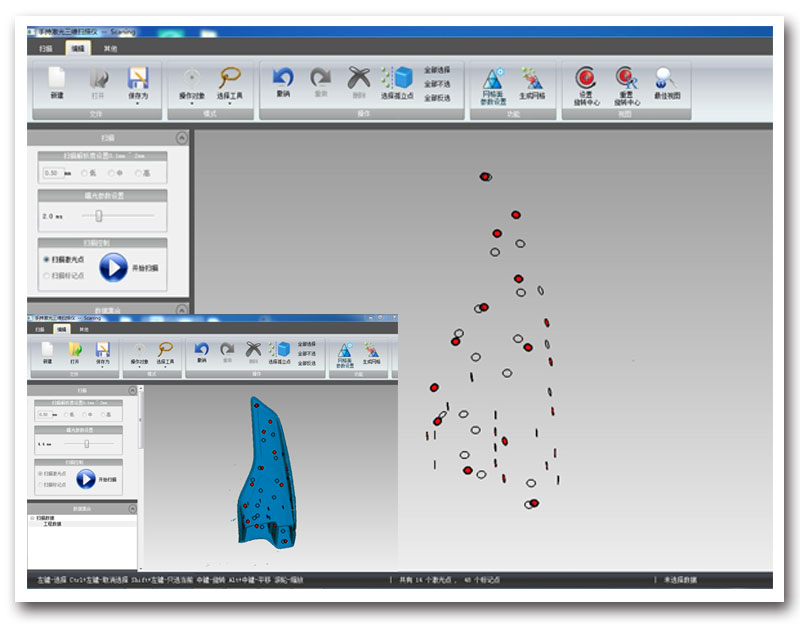
Task: Click the 0.50 mm resolution field, main window
Action: point(53,173)
